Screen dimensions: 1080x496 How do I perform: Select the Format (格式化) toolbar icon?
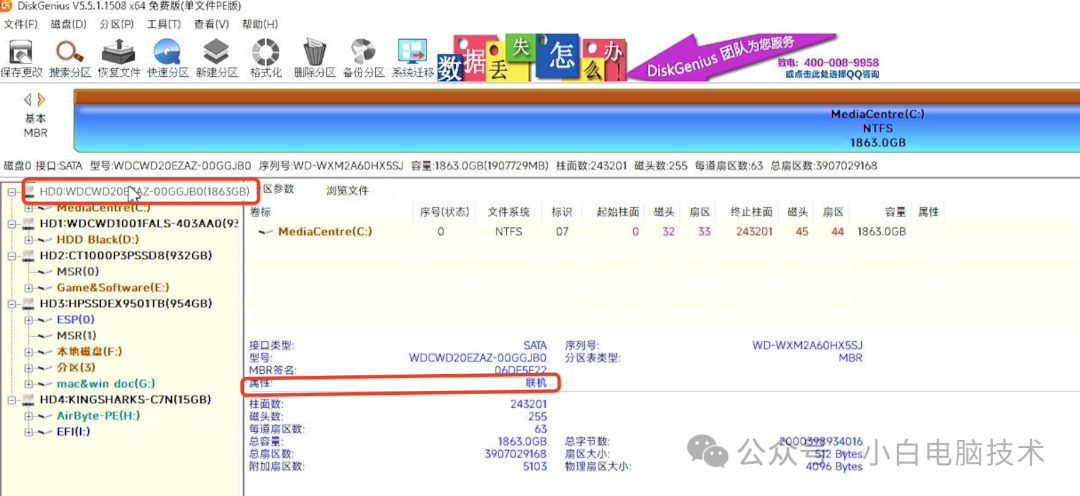(265, 59)
